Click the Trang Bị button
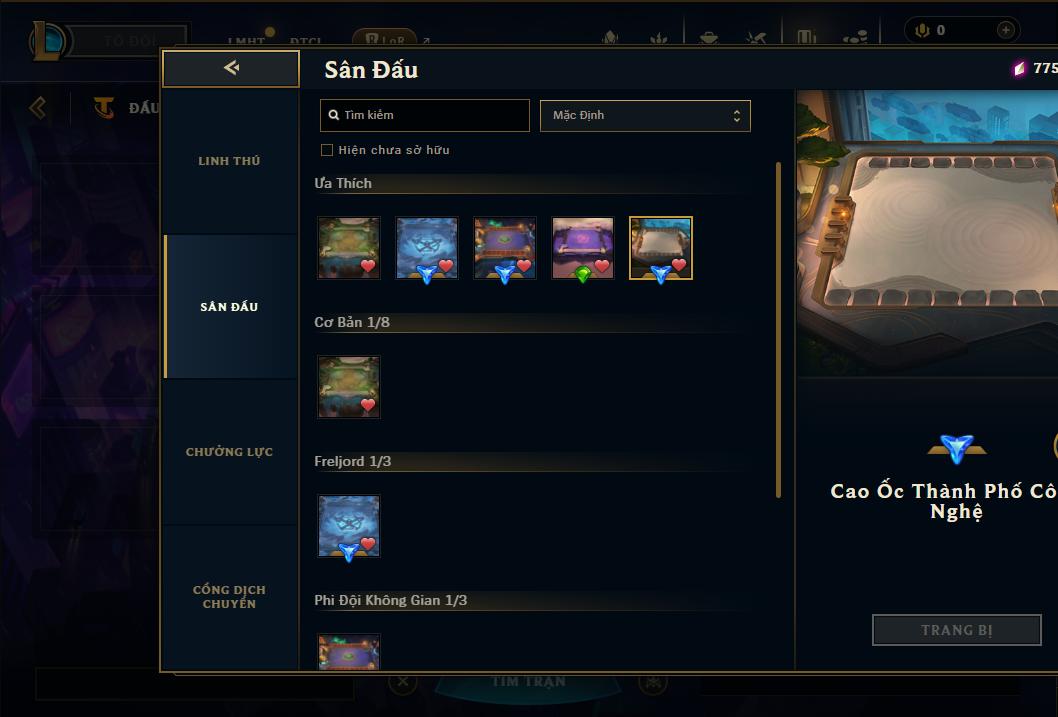Screen dimensions: 1058x717 tap(957, 630)
